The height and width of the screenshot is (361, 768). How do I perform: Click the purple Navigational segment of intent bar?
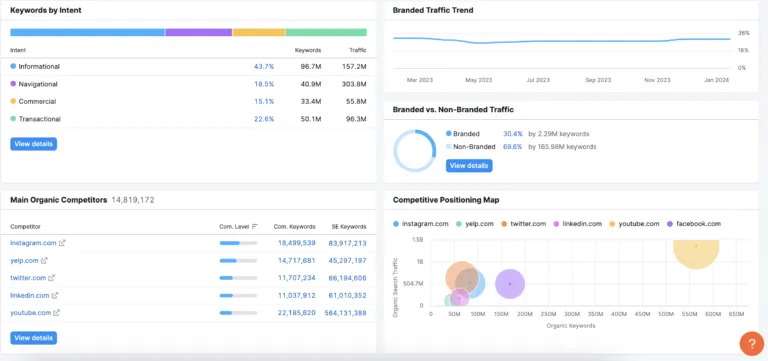coord(199,32)
